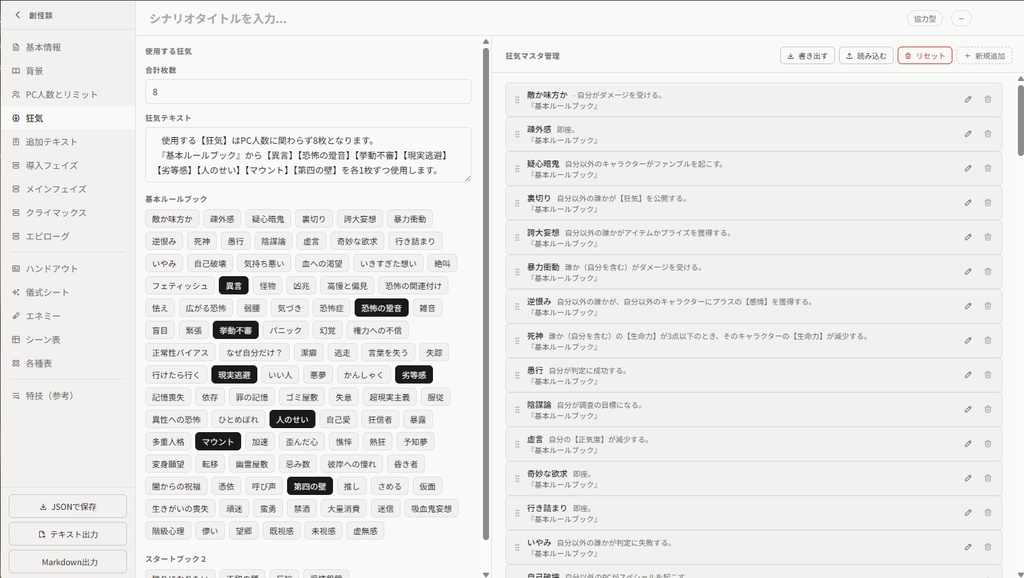
Task: Deselect the マウント madness chip
Action: (x=217, y=442)
